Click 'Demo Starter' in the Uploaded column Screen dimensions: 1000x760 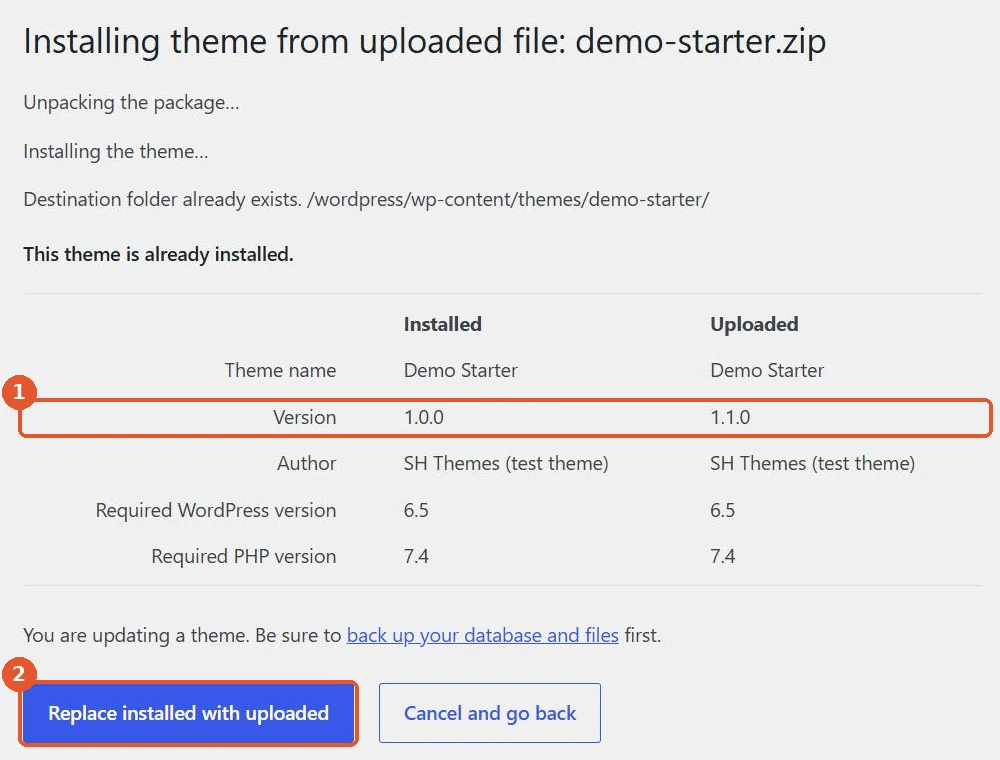767,370
